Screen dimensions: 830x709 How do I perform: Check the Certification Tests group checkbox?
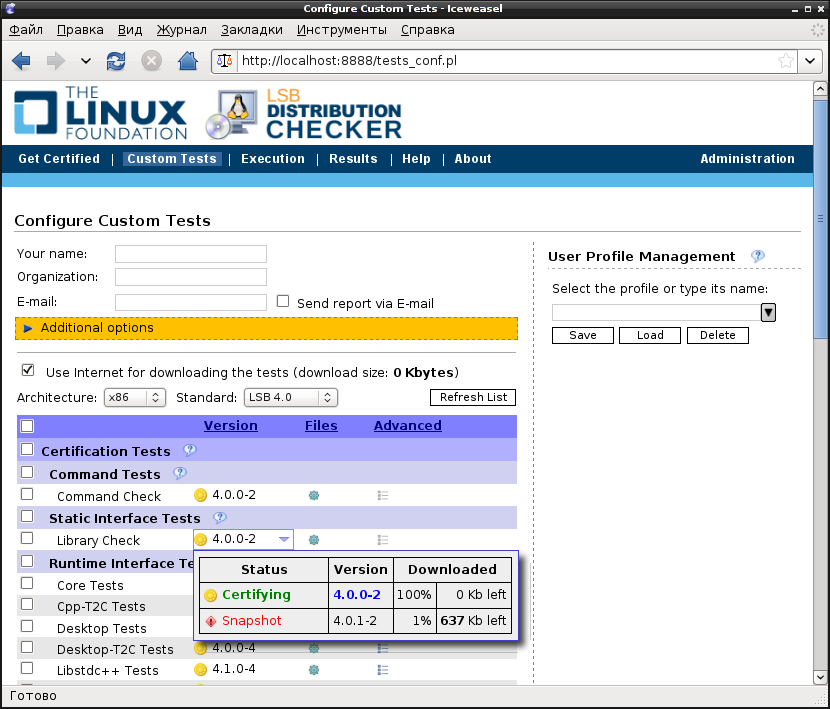[27, 450]
